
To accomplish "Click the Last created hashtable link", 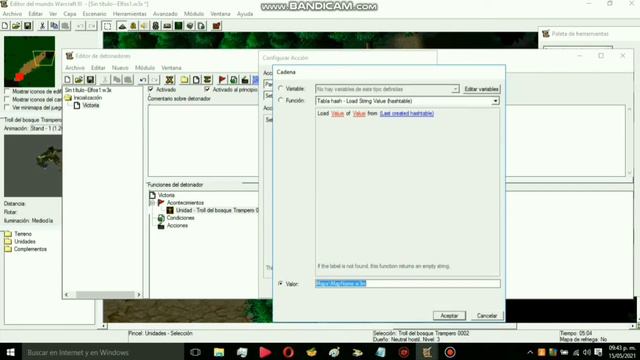I will [x=407, y=113].
